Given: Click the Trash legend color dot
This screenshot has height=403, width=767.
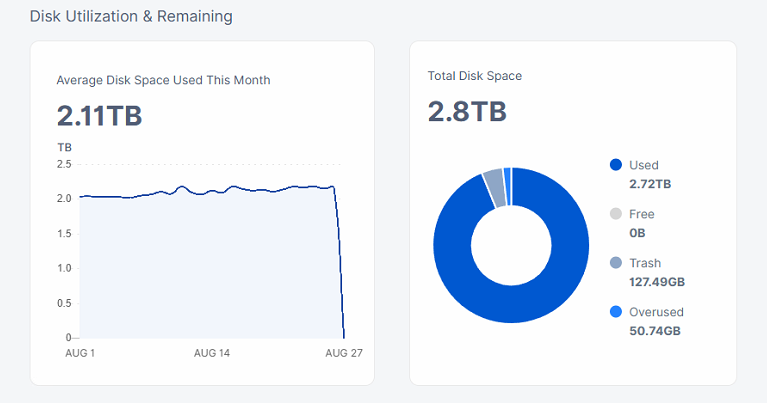Looking at the screenshot, I should tap(616, 263).
